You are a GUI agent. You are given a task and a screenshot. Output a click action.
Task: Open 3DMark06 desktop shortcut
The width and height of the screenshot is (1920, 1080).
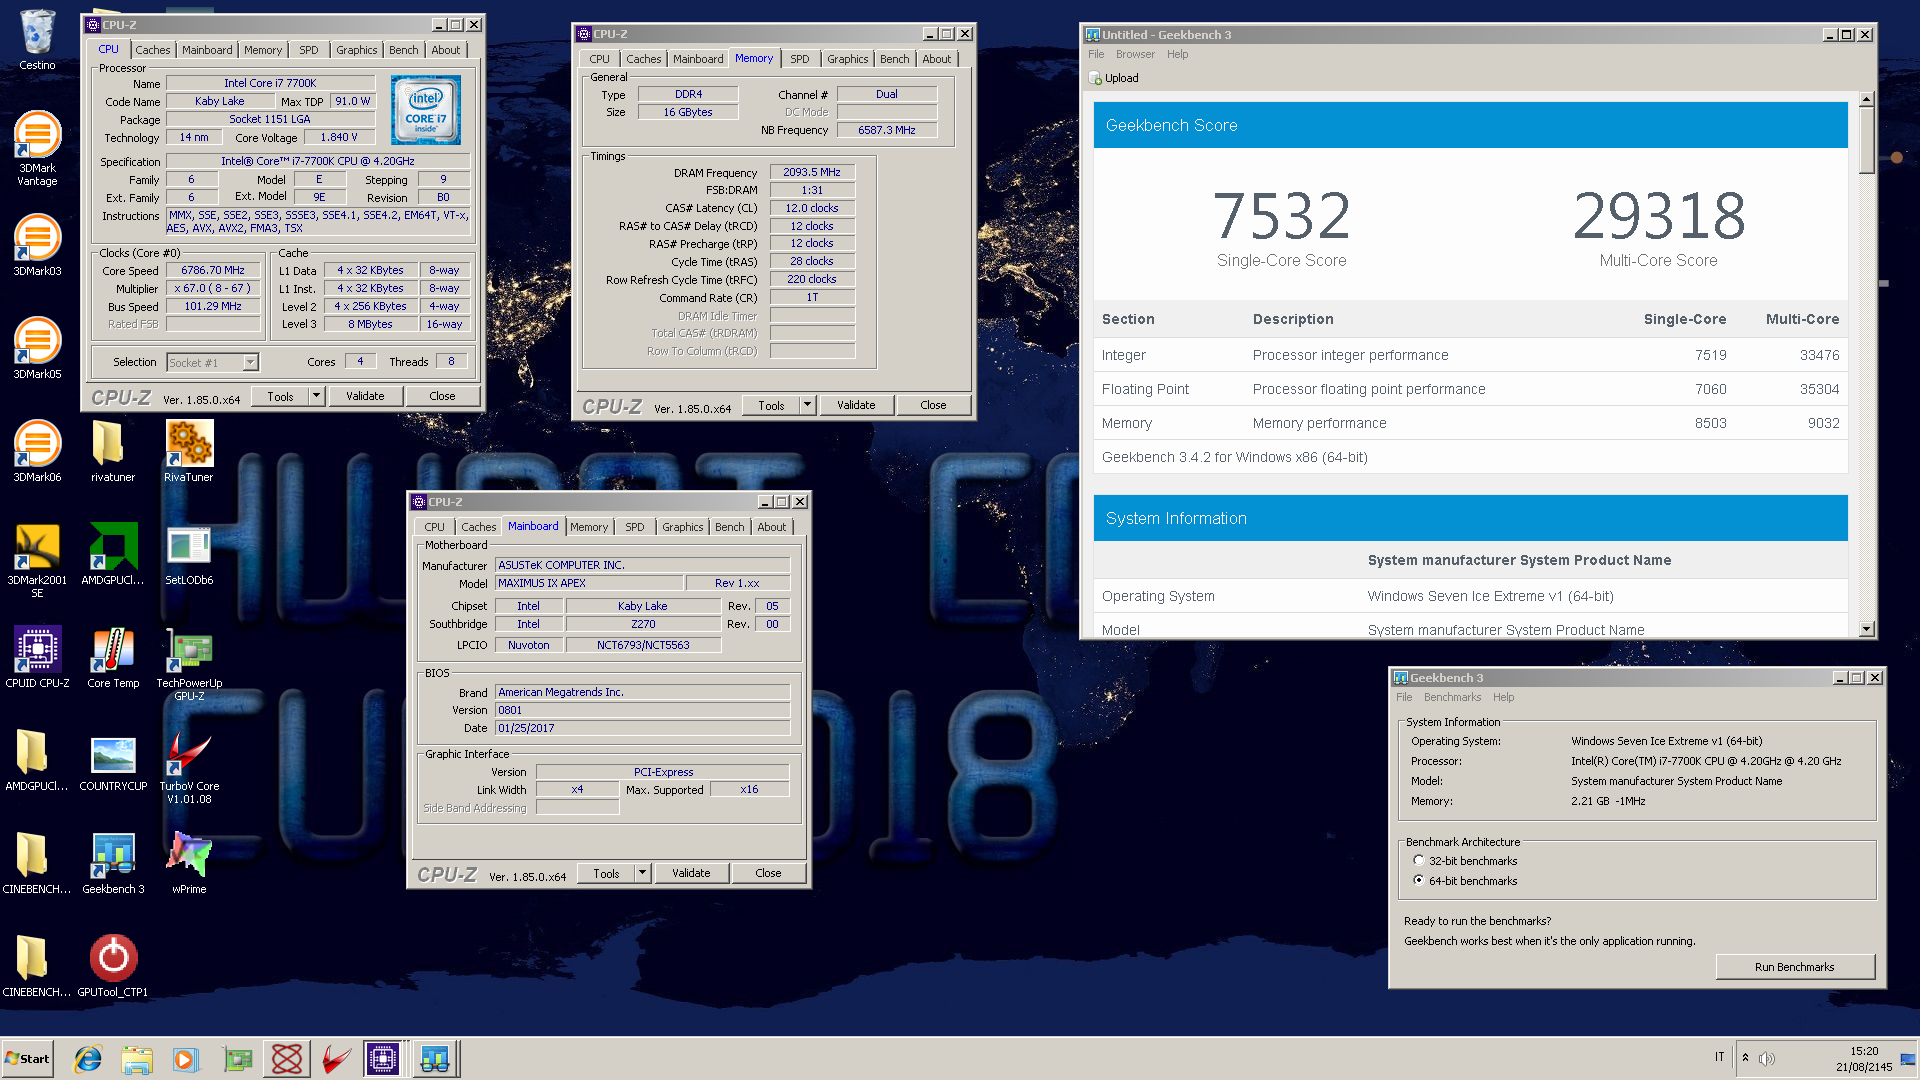coord(37,451)
